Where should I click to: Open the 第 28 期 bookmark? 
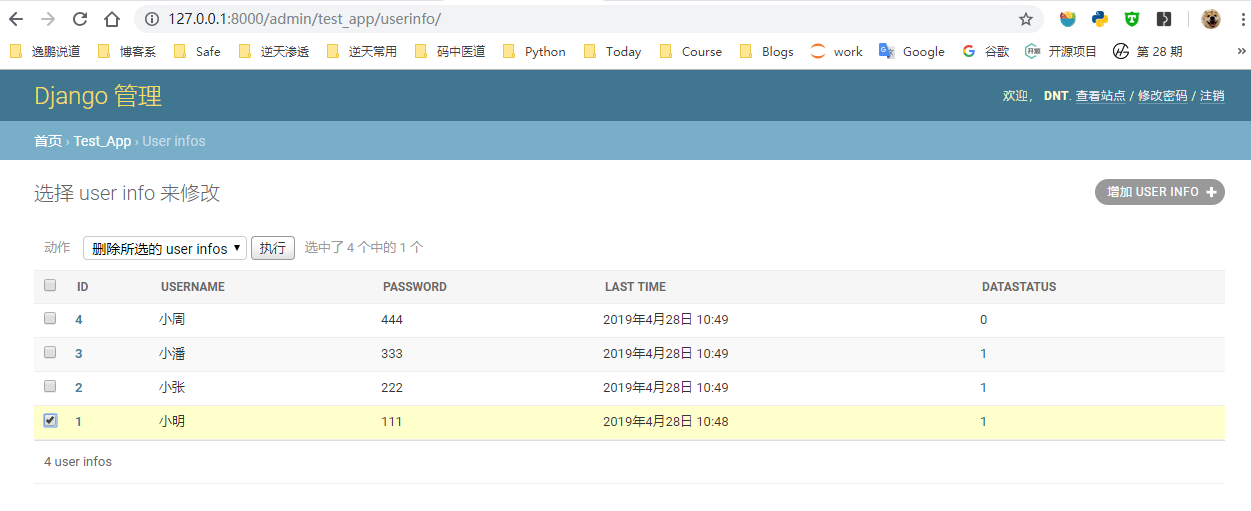tap(1148, 51)
